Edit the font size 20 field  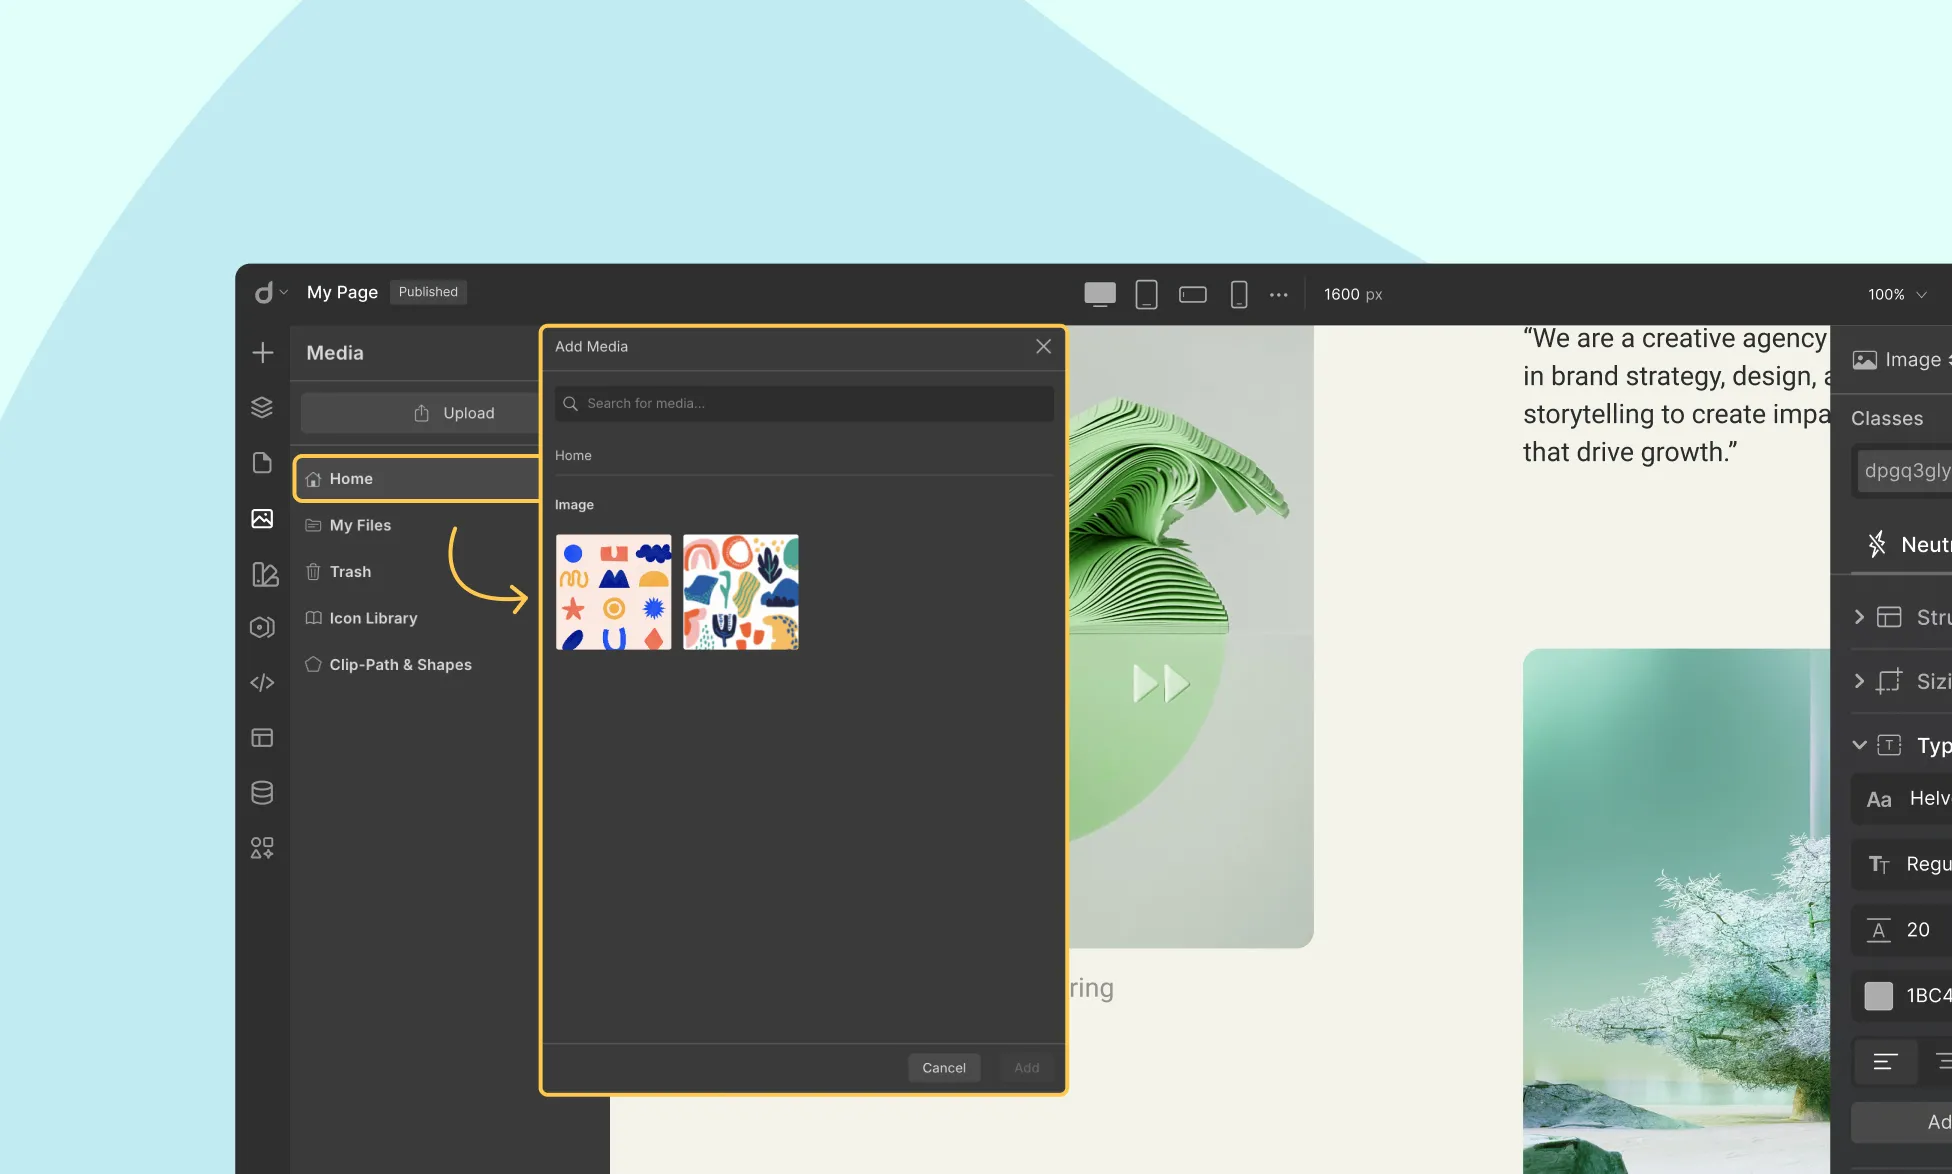click(1903, 930)
